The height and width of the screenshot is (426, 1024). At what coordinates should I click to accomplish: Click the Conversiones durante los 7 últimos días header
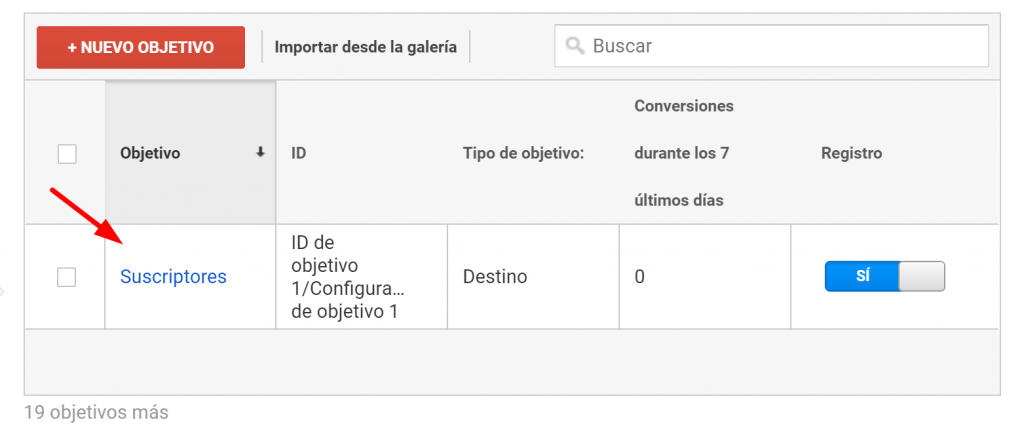point(684,154)
